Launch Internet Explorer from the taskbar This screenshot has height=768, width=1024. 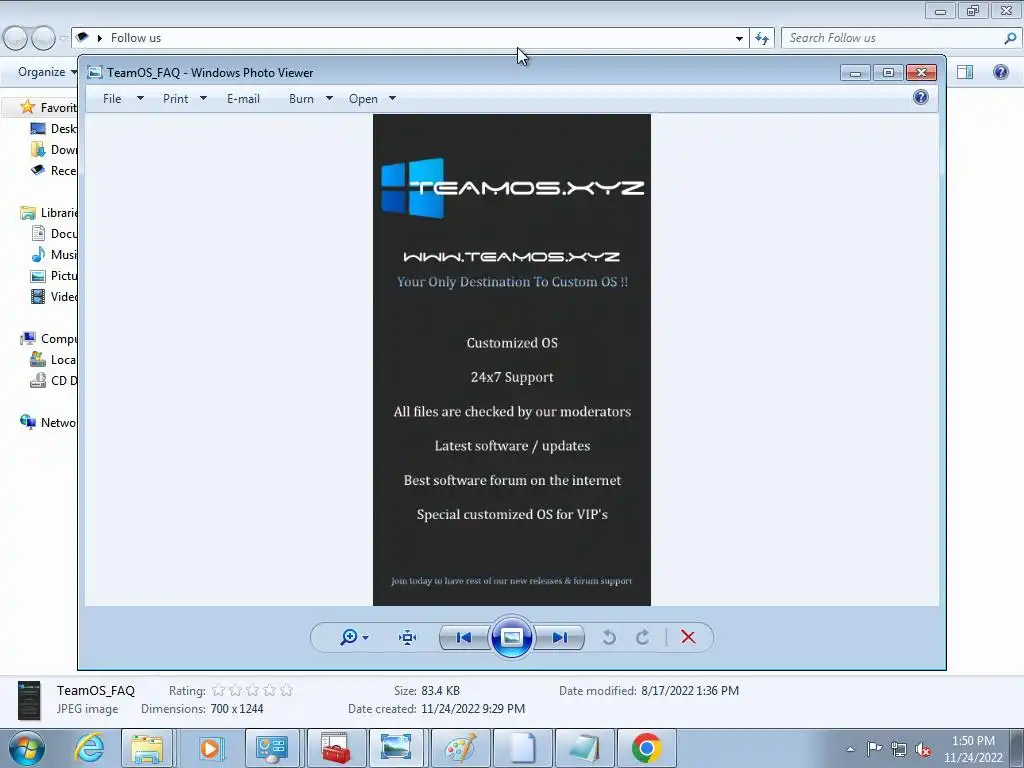[89, 748]
